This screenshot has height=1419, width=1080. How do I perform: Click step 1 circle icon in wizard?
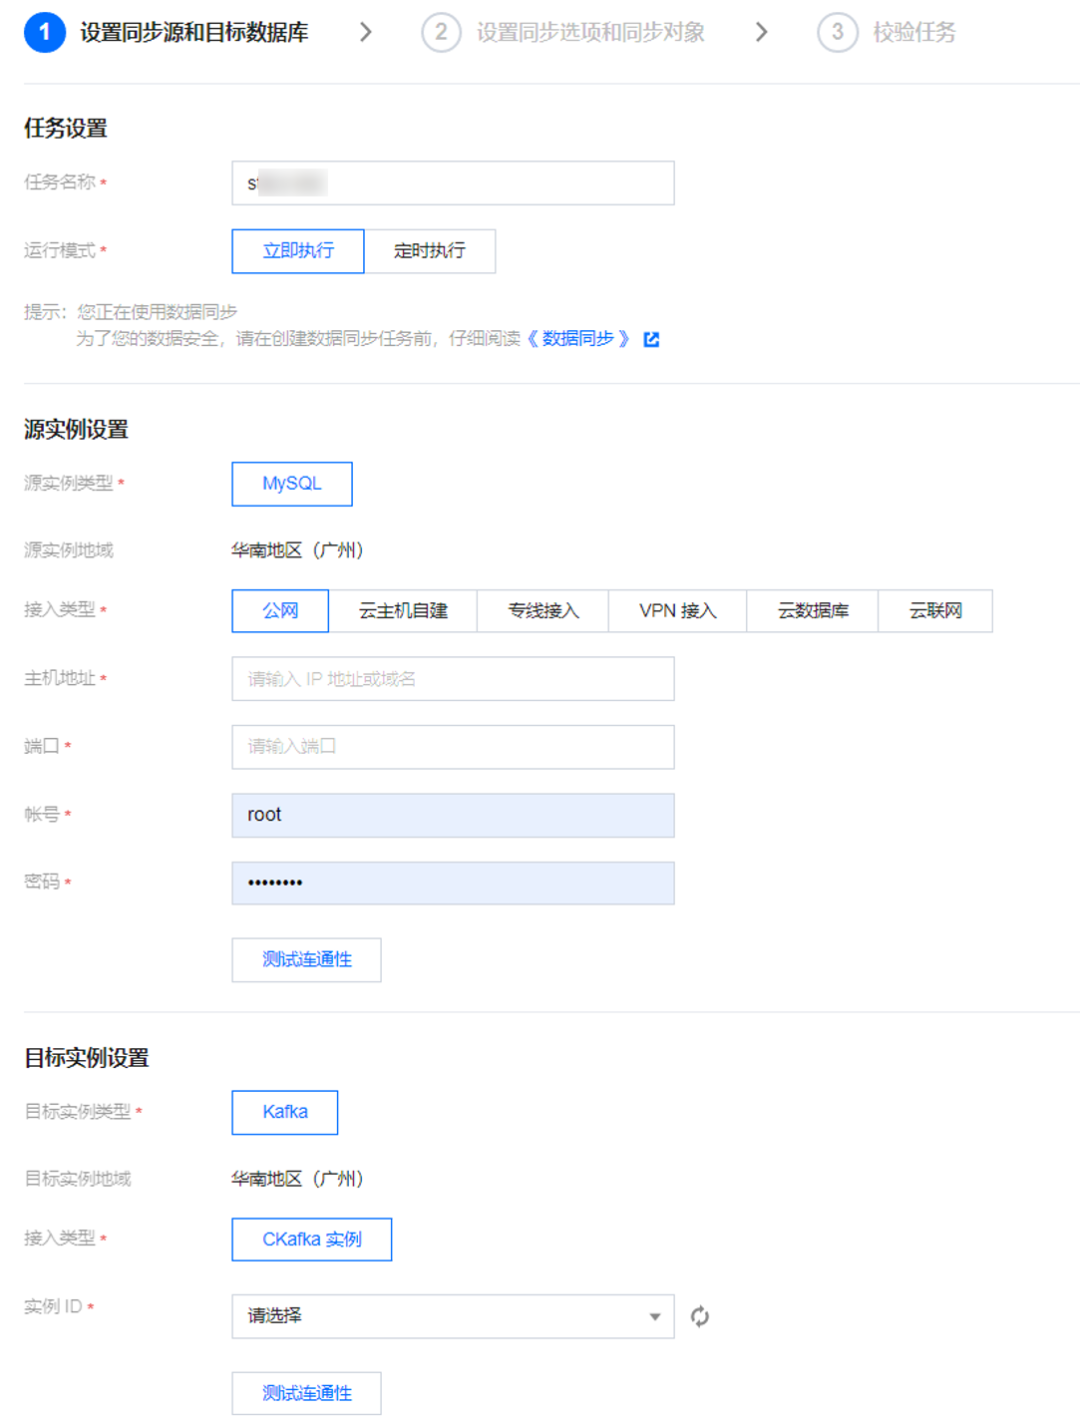pos(44,32)
